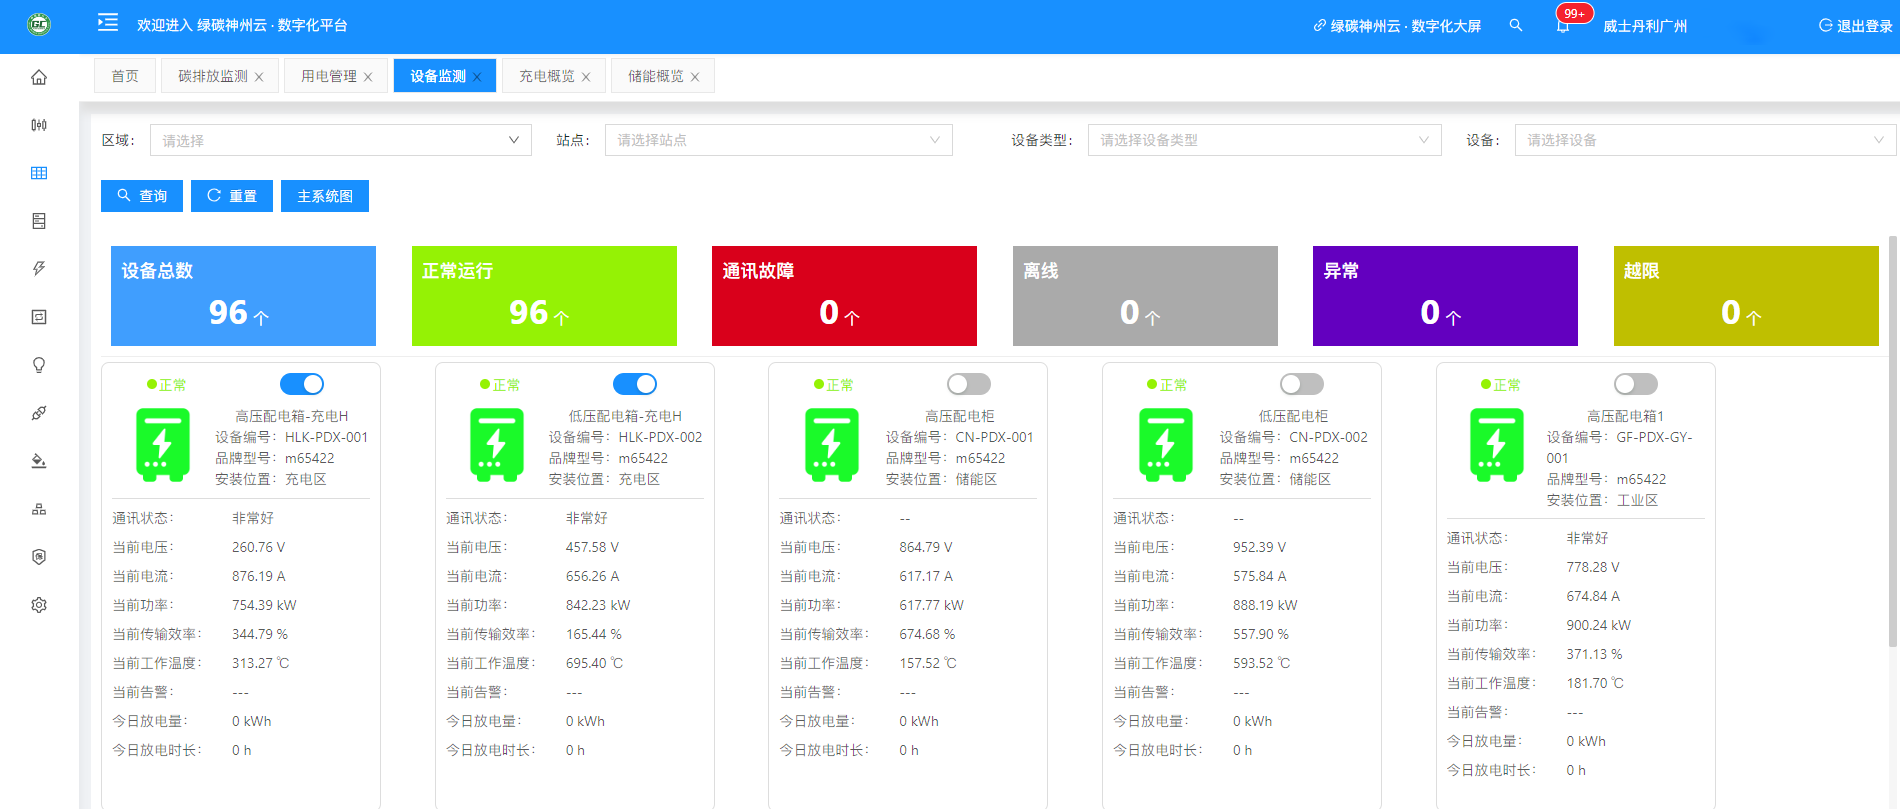
Task: Turn on the CN-PDX-001 device switch
Action: [x=969, y=384]
